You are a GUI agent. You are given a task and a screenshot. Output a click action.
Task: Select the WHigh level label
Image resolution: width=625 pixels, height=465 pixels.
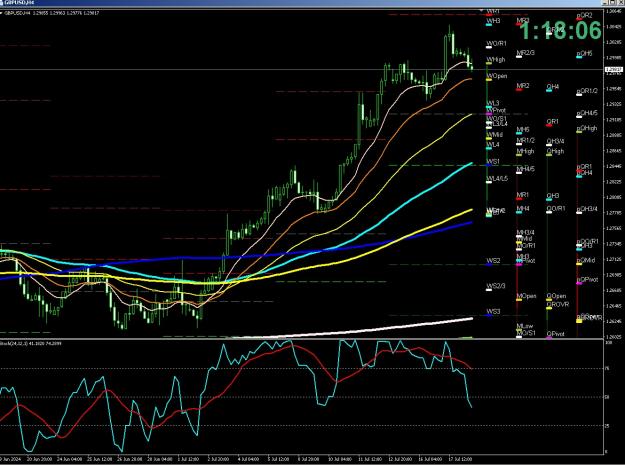pos(495,59)
